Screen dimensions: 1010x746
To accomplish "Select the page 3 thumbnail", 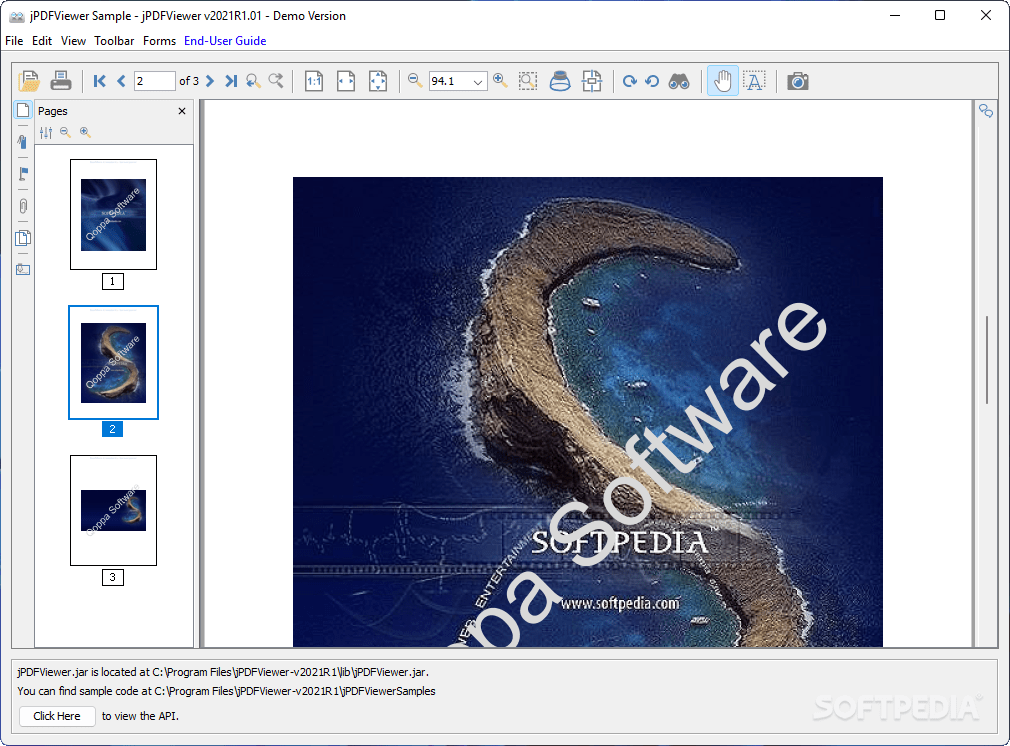I will click(x=113, y=510).
